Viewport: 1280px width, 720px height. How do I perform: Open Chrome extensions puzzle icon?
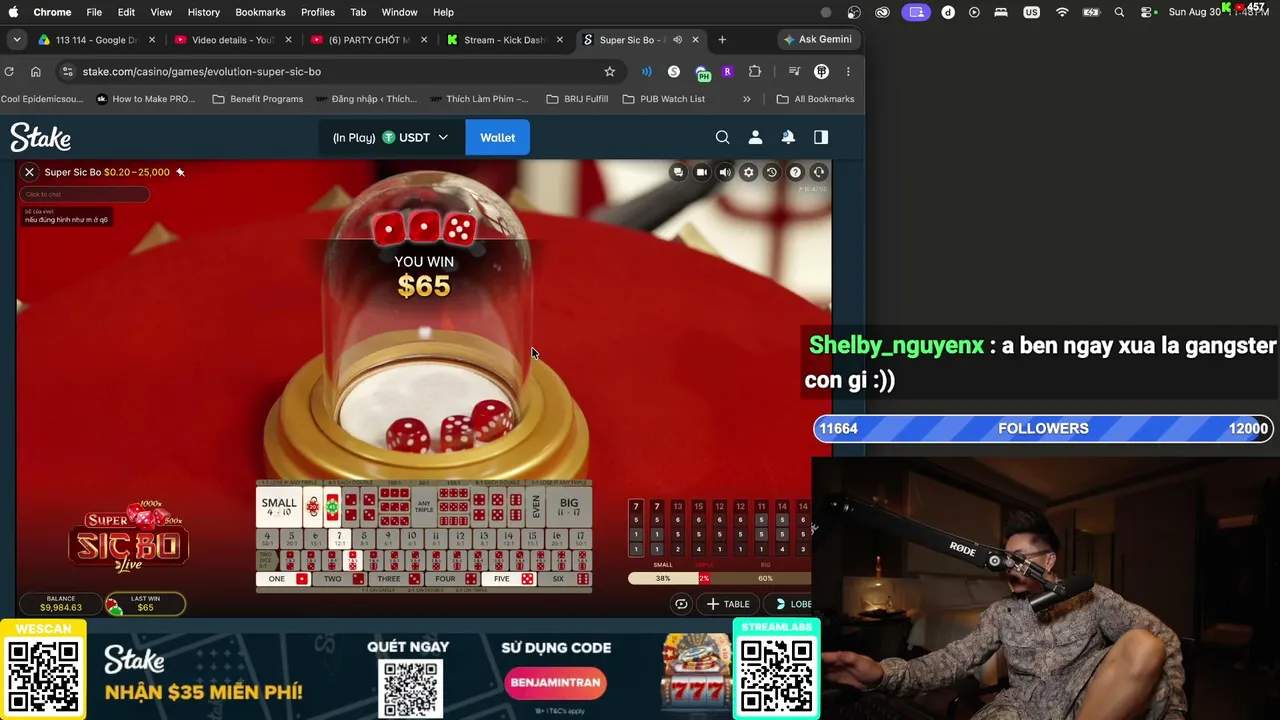755,71
